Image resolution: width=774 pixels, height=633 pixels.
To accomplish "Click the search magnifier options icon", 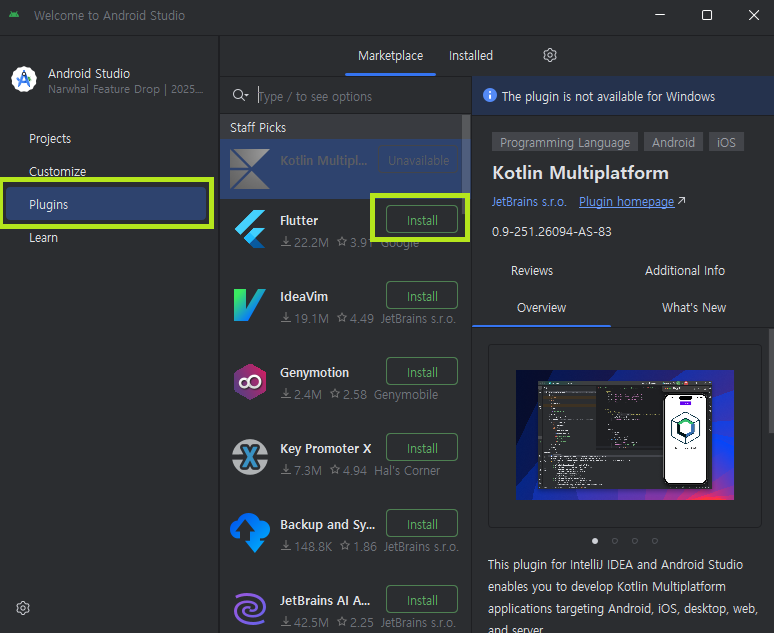I will click(x=240, y=95).
